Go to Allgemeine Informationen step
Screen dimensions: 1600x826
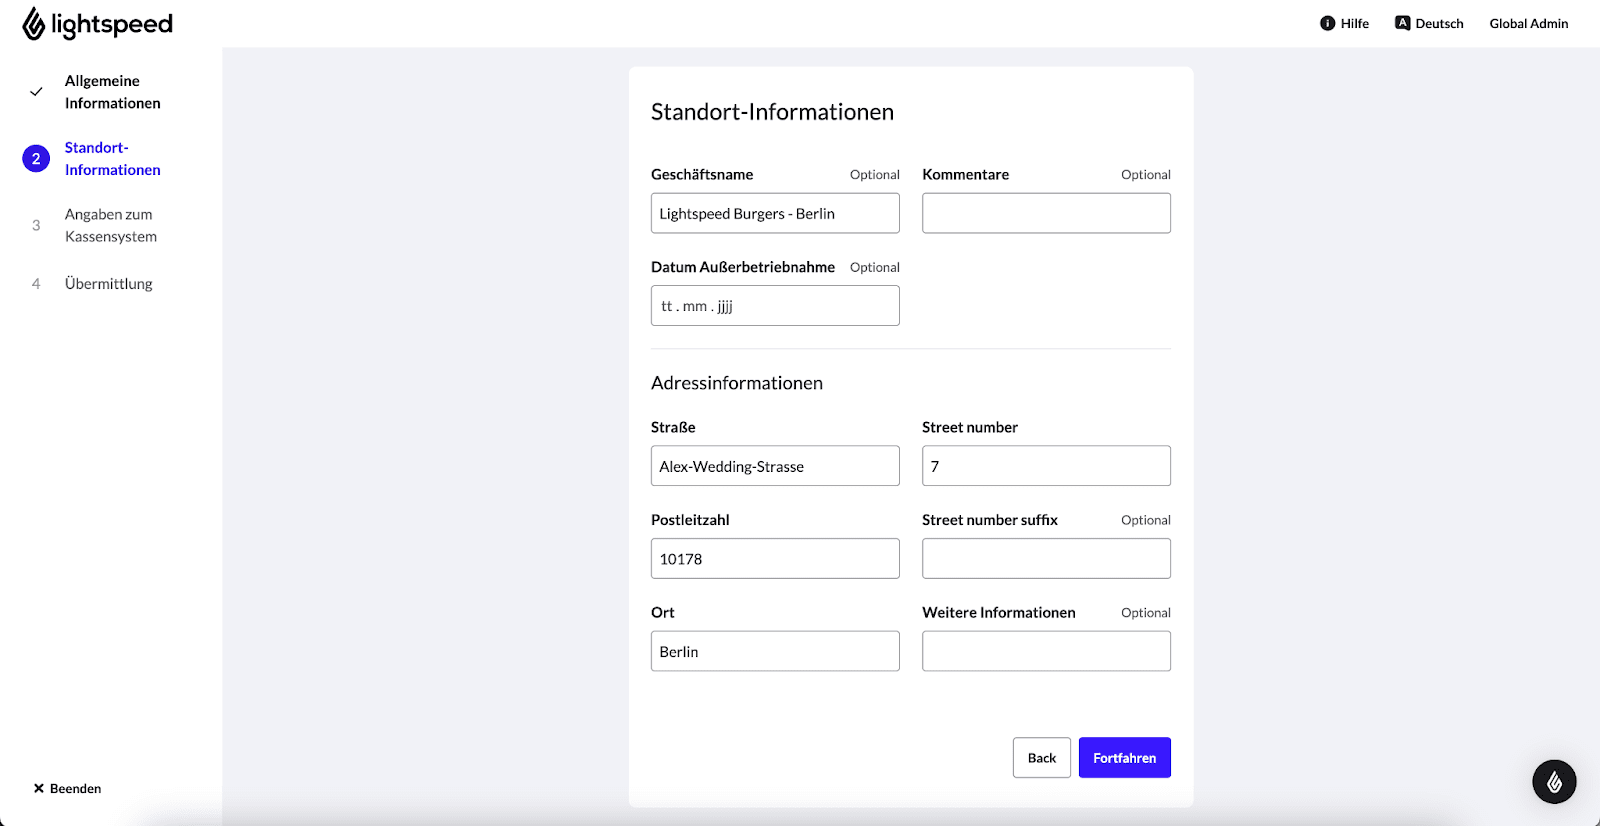click(x=112, y=92)
